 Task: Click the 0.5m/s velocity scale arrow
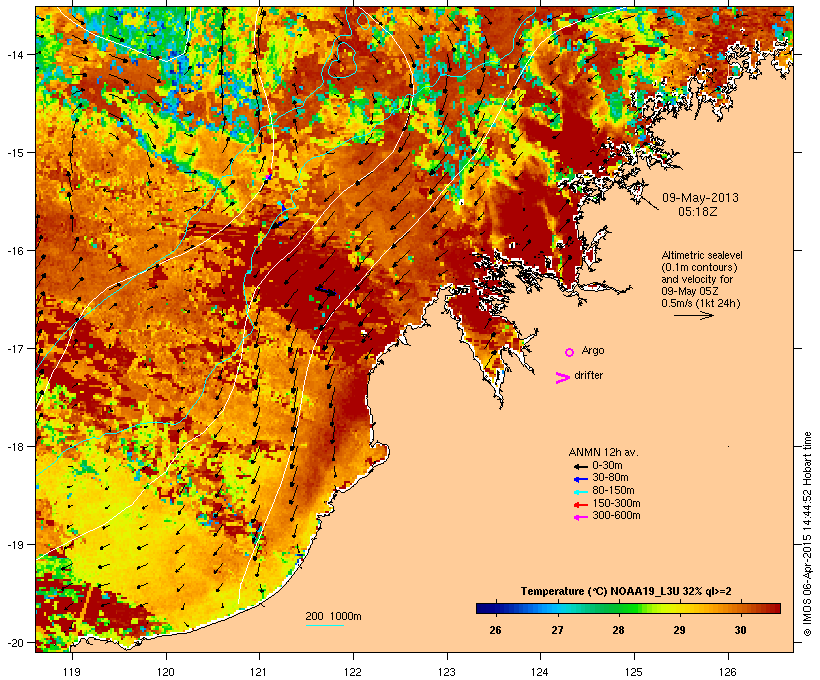pyautogui.click(x=693, y=315)
